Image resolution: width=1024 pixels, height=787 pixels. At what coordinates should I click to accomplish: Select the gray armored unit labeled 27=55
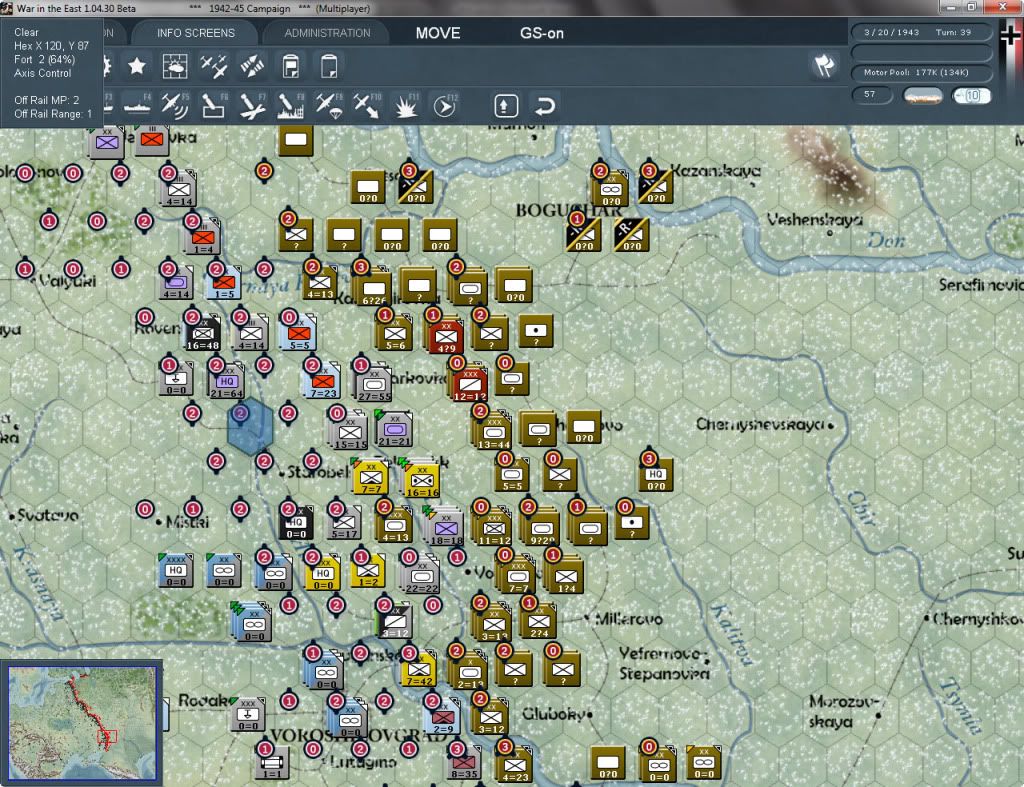click(x=374, y=384)
